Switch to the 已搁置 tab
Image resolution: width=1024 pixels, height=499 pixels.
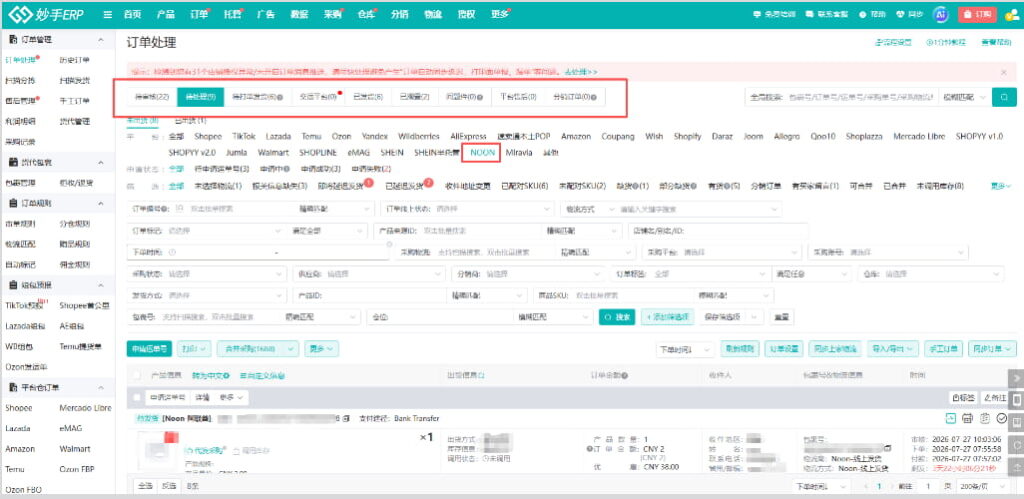(x=414, y=97)
